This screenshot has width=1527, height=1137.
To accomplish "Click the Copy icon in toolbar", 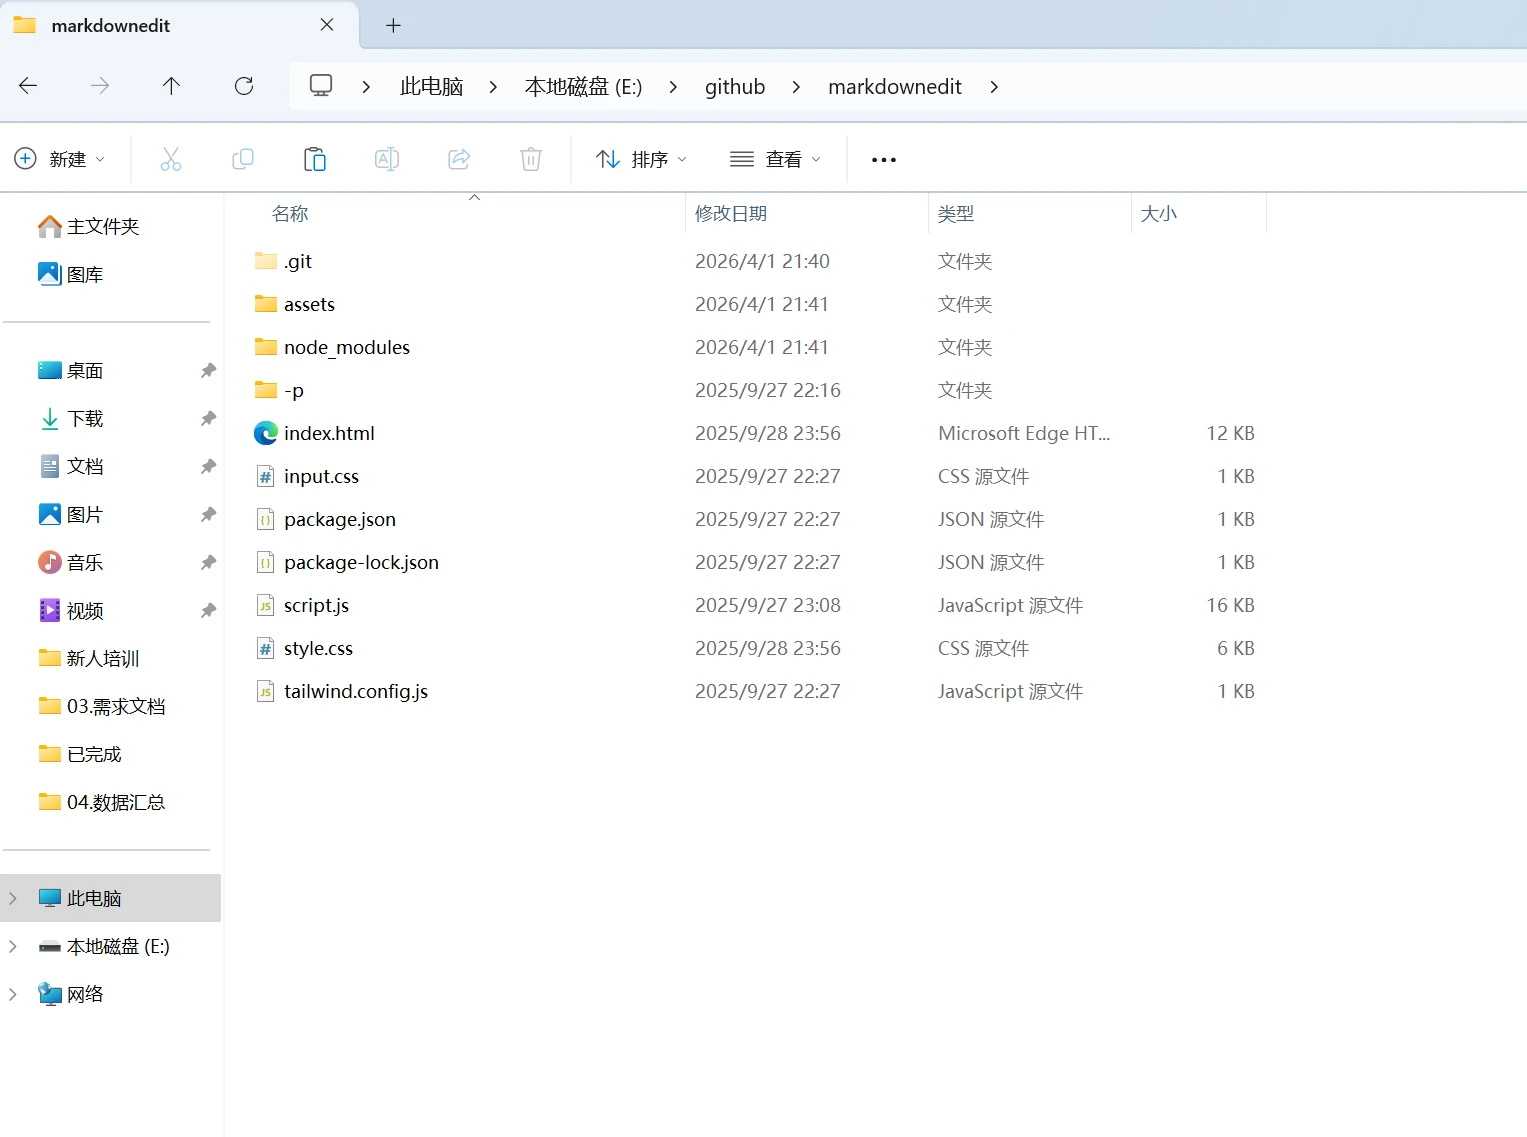I will 243,159.
